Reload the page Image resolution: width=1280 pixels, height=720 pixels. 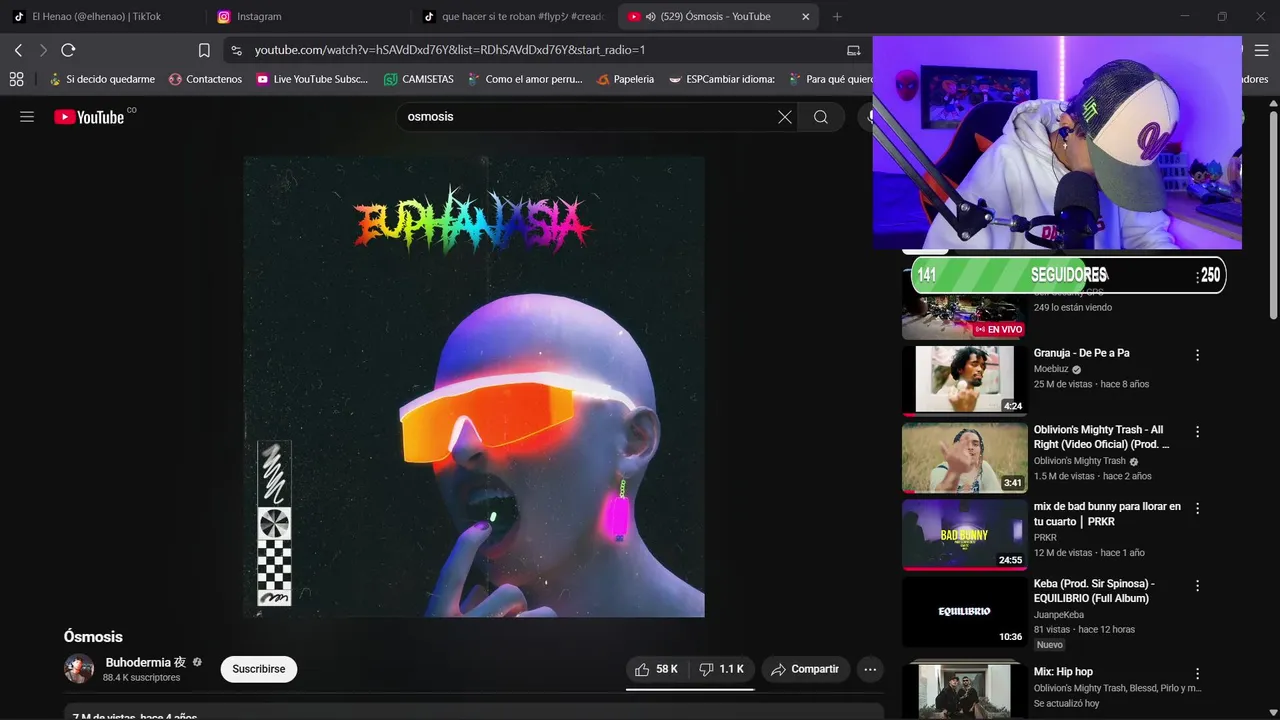click(68, 50)
